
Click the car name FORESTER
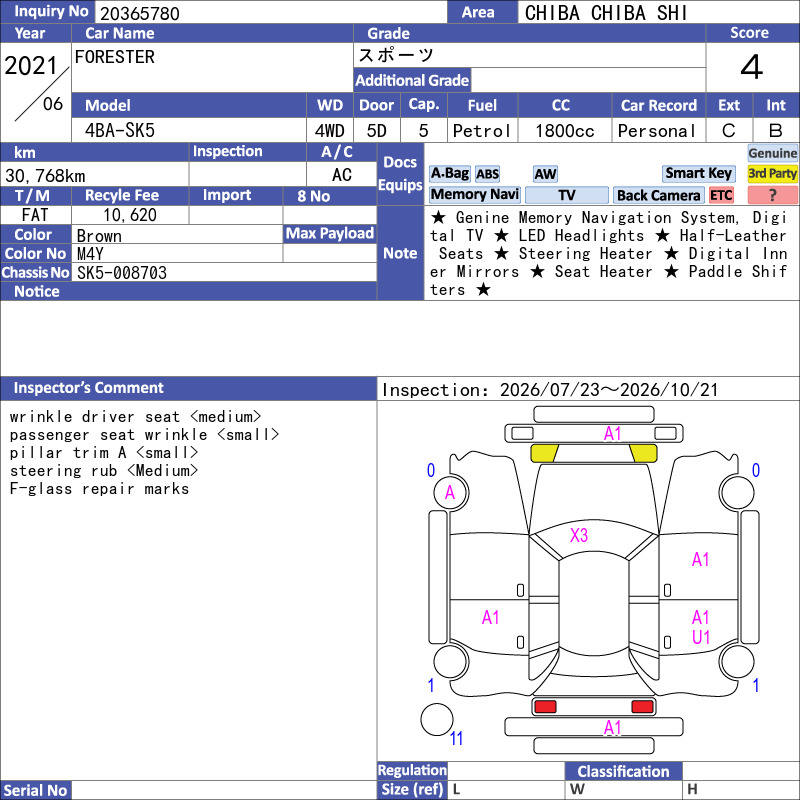115,57
